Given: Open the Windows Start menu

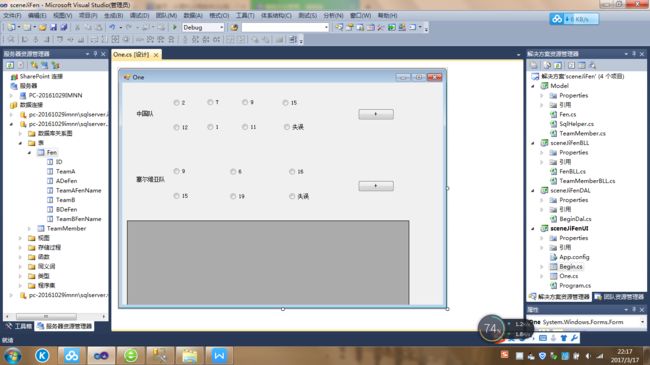Looking at the screenshot, I should point(12,356).
